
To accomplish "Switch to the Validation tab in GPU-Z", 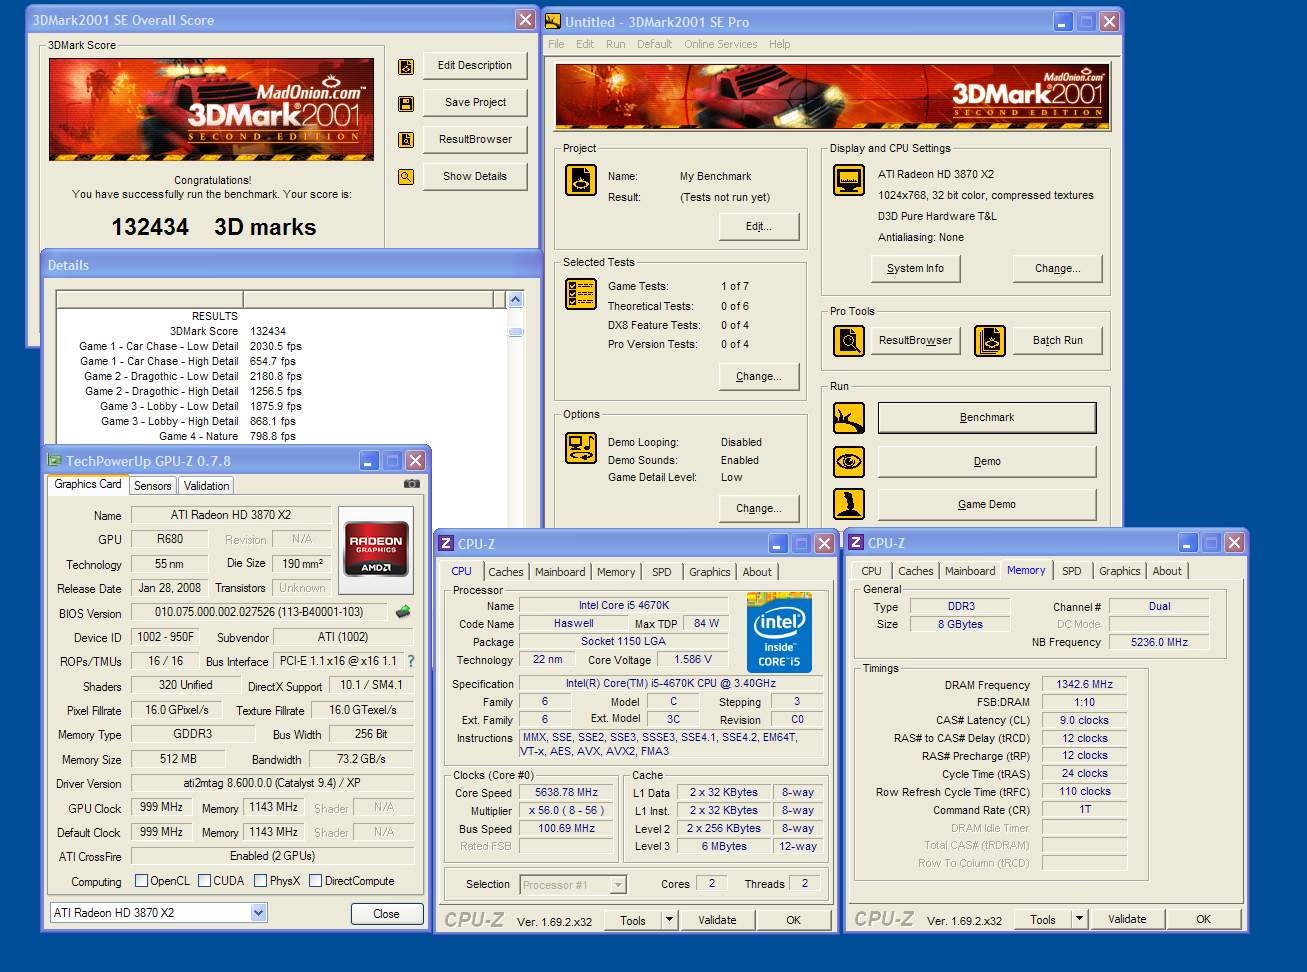I will click(207, 486).
